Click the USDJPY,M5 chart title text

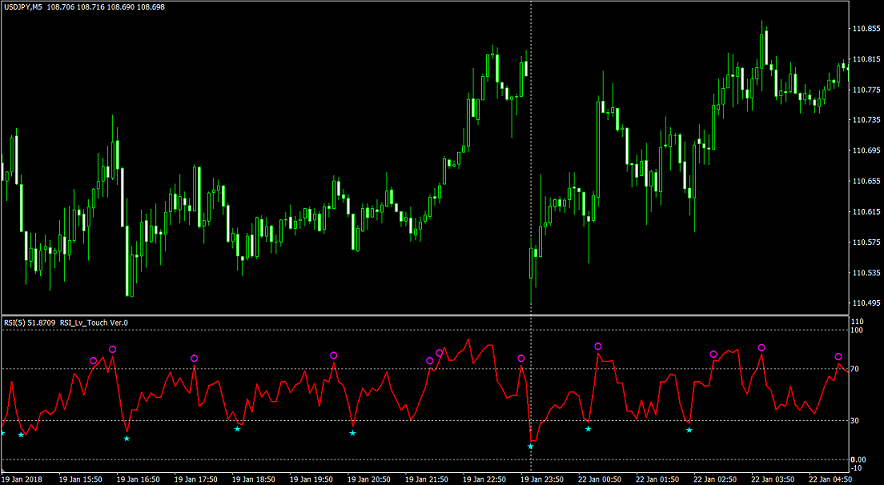pos(23,7)
